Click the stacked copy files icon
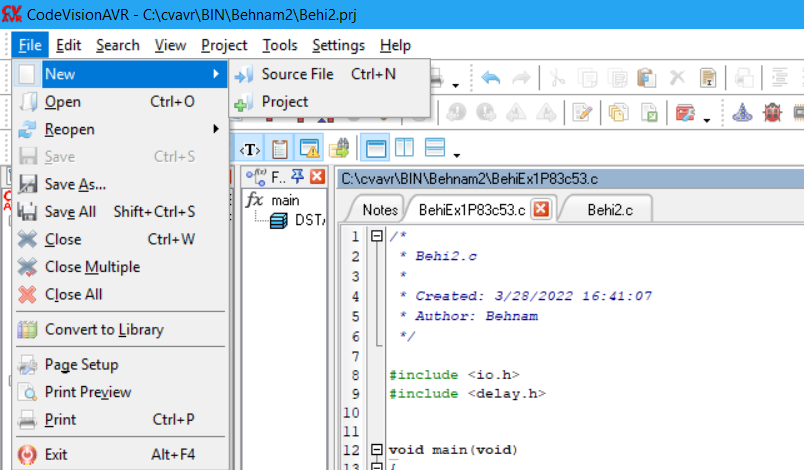This screenshot has width=804, height=470. point(618,112)
